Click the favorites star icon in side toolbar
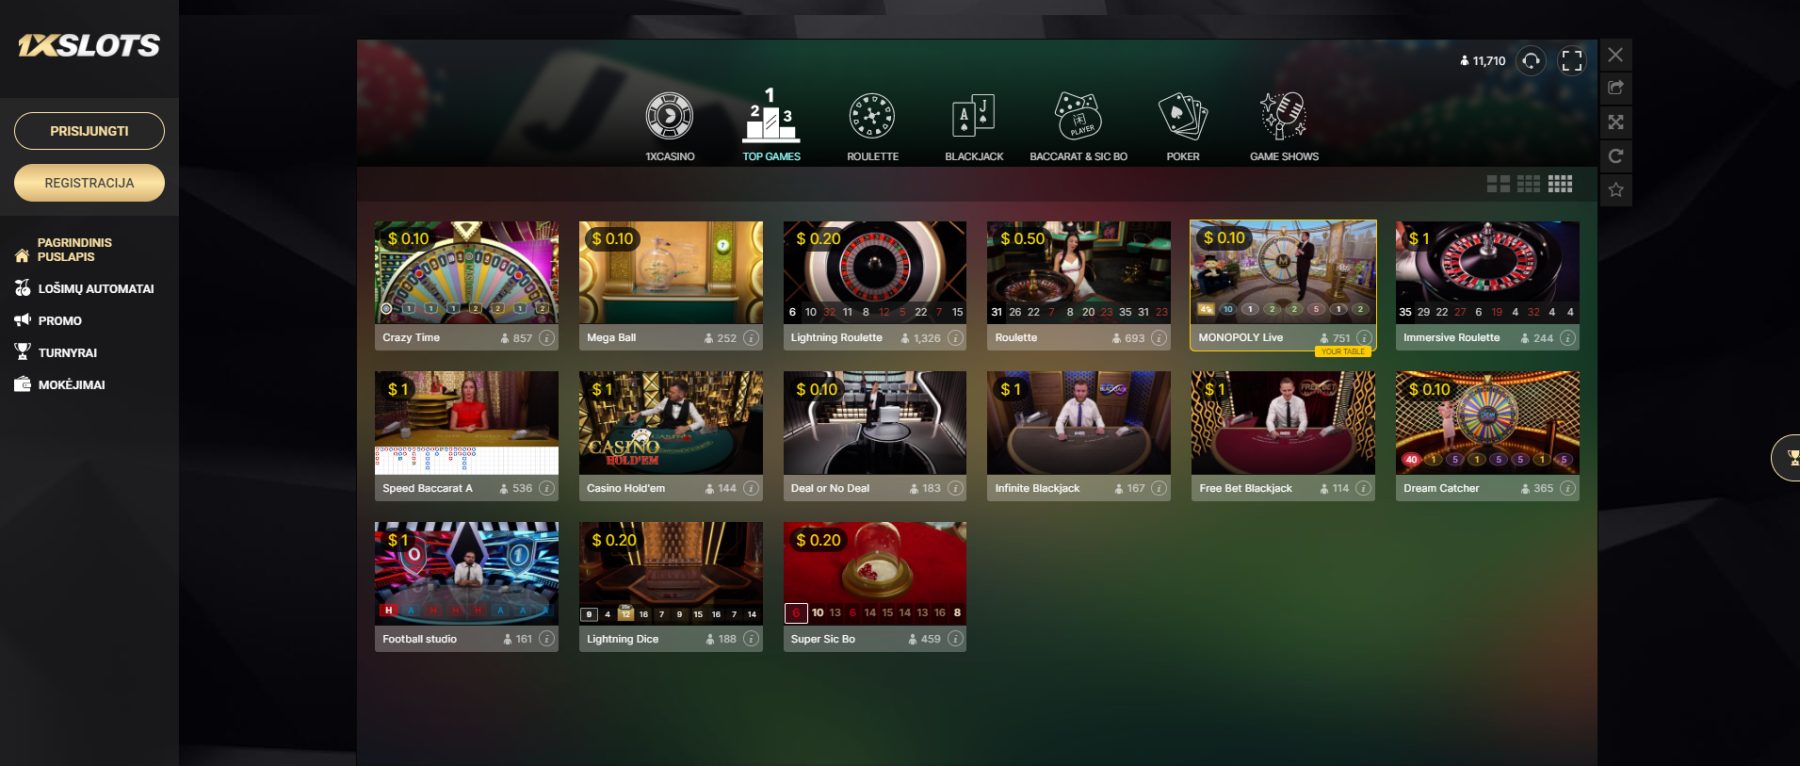 click(x=1615, y=190)
